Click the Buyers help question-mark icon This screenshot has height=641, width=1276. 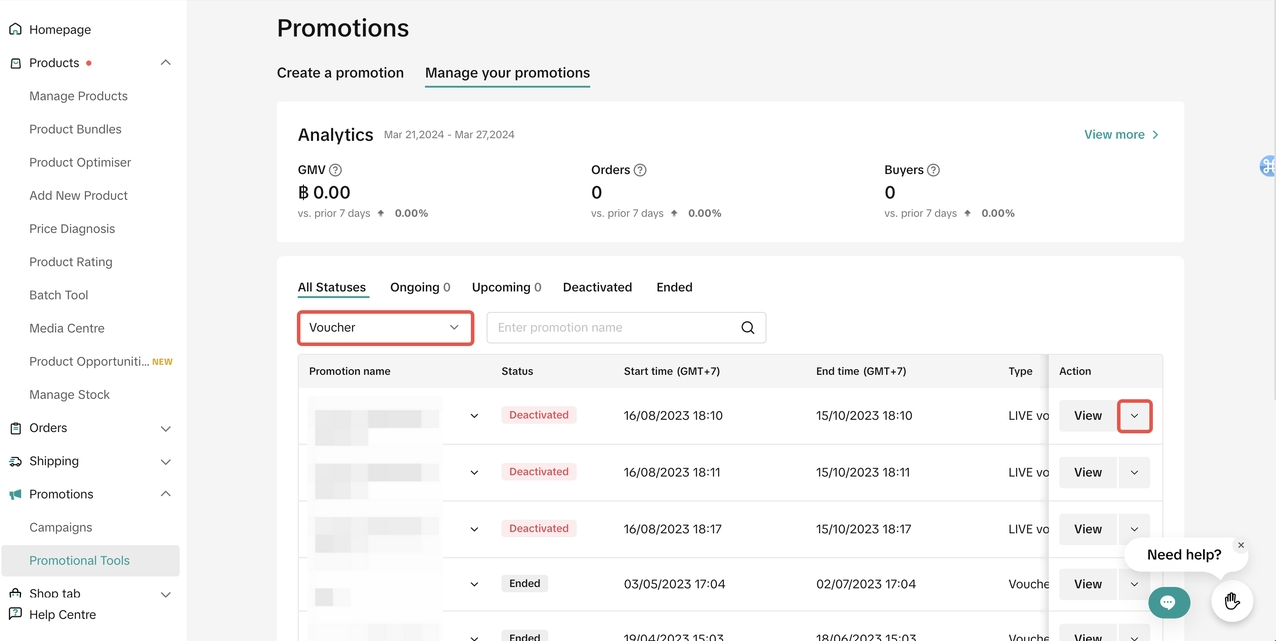(933, 170)
